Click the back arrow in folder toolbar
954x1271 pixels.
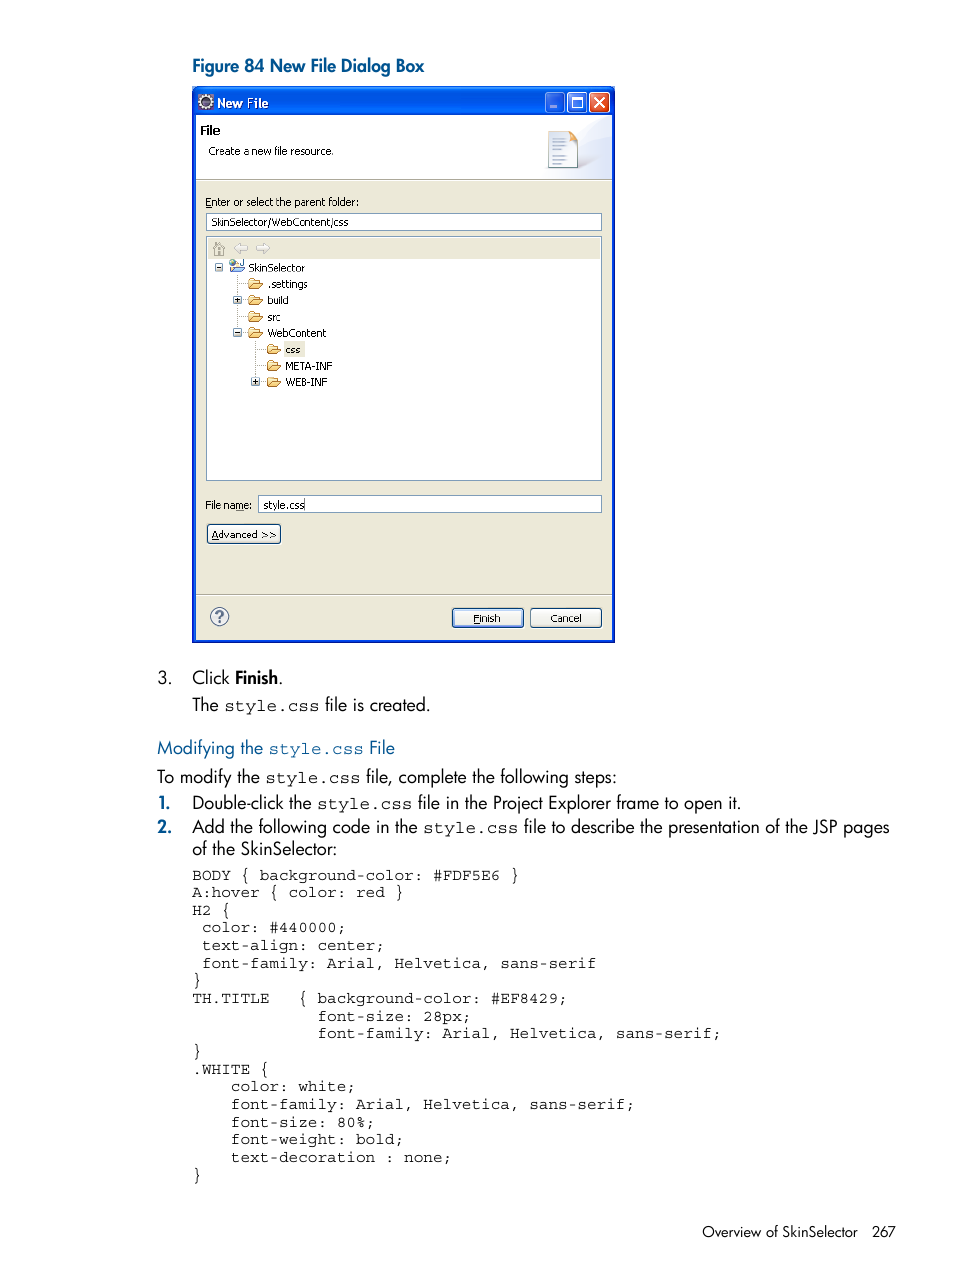241,248
